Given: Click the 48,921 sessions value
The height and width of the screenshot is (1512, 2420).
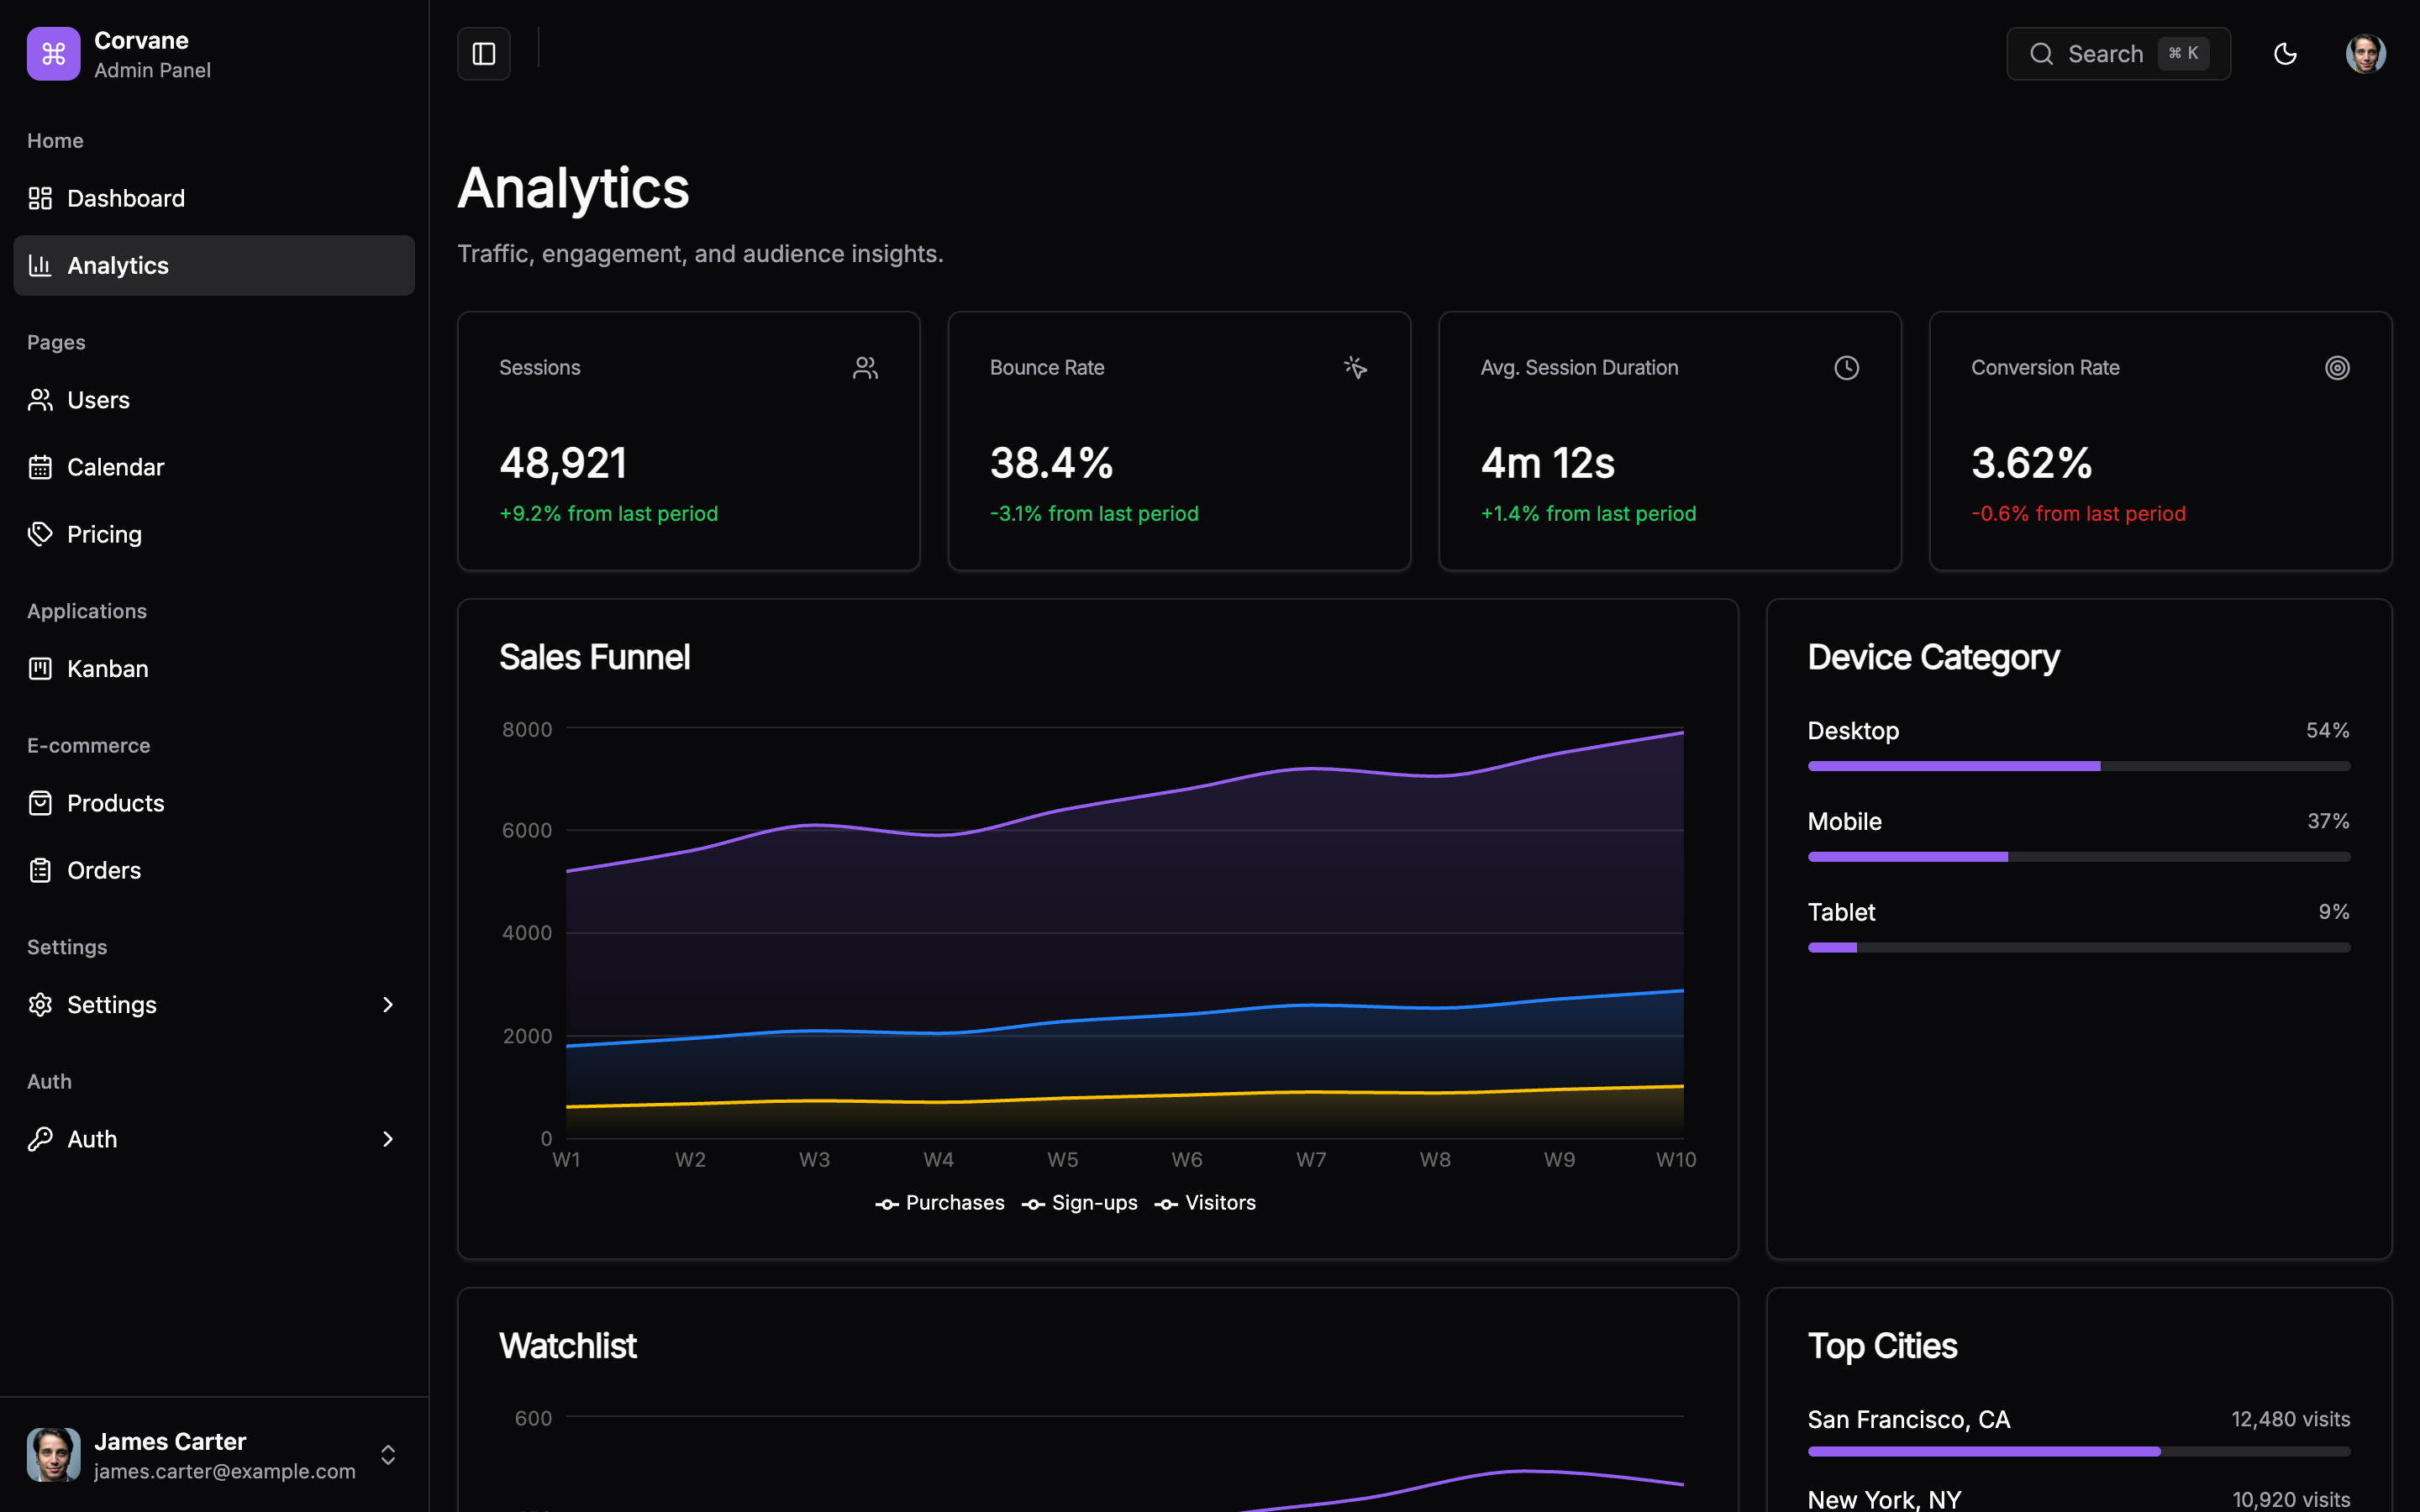Looking at the screenshot, I should pyautogui.click(x=563, y=463).
